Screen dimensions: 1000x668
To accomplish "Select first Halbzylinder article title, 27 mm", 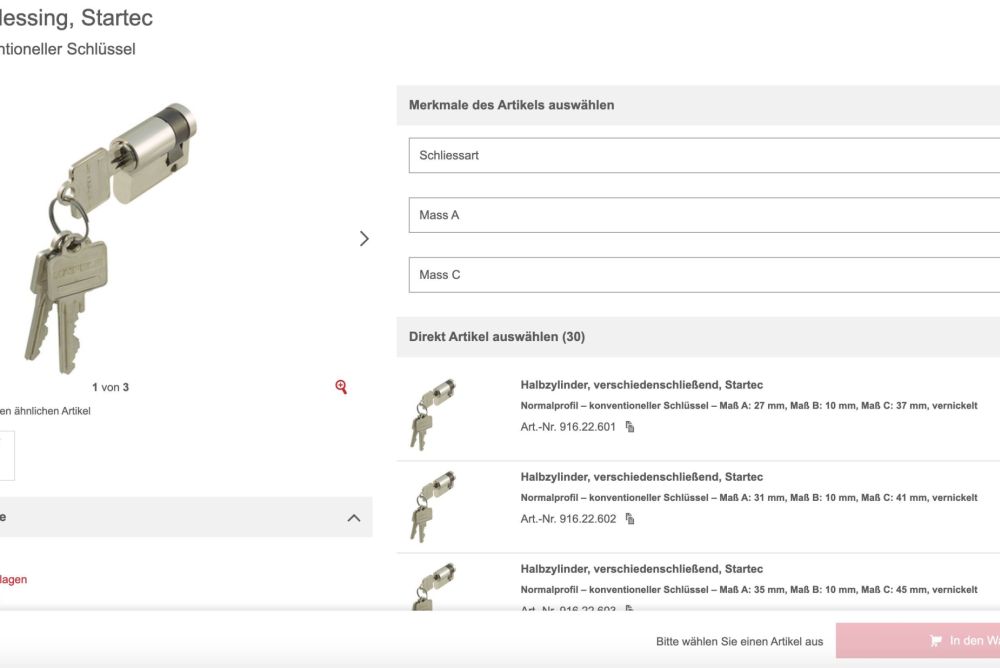I will tap(641, 385).
